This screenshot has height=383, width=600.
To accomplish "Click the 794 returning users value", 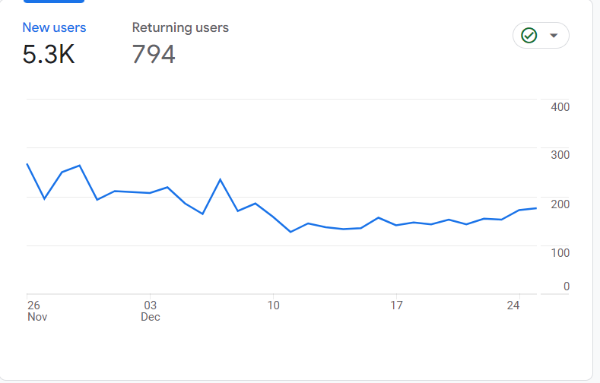I will [x=154, y=54].
